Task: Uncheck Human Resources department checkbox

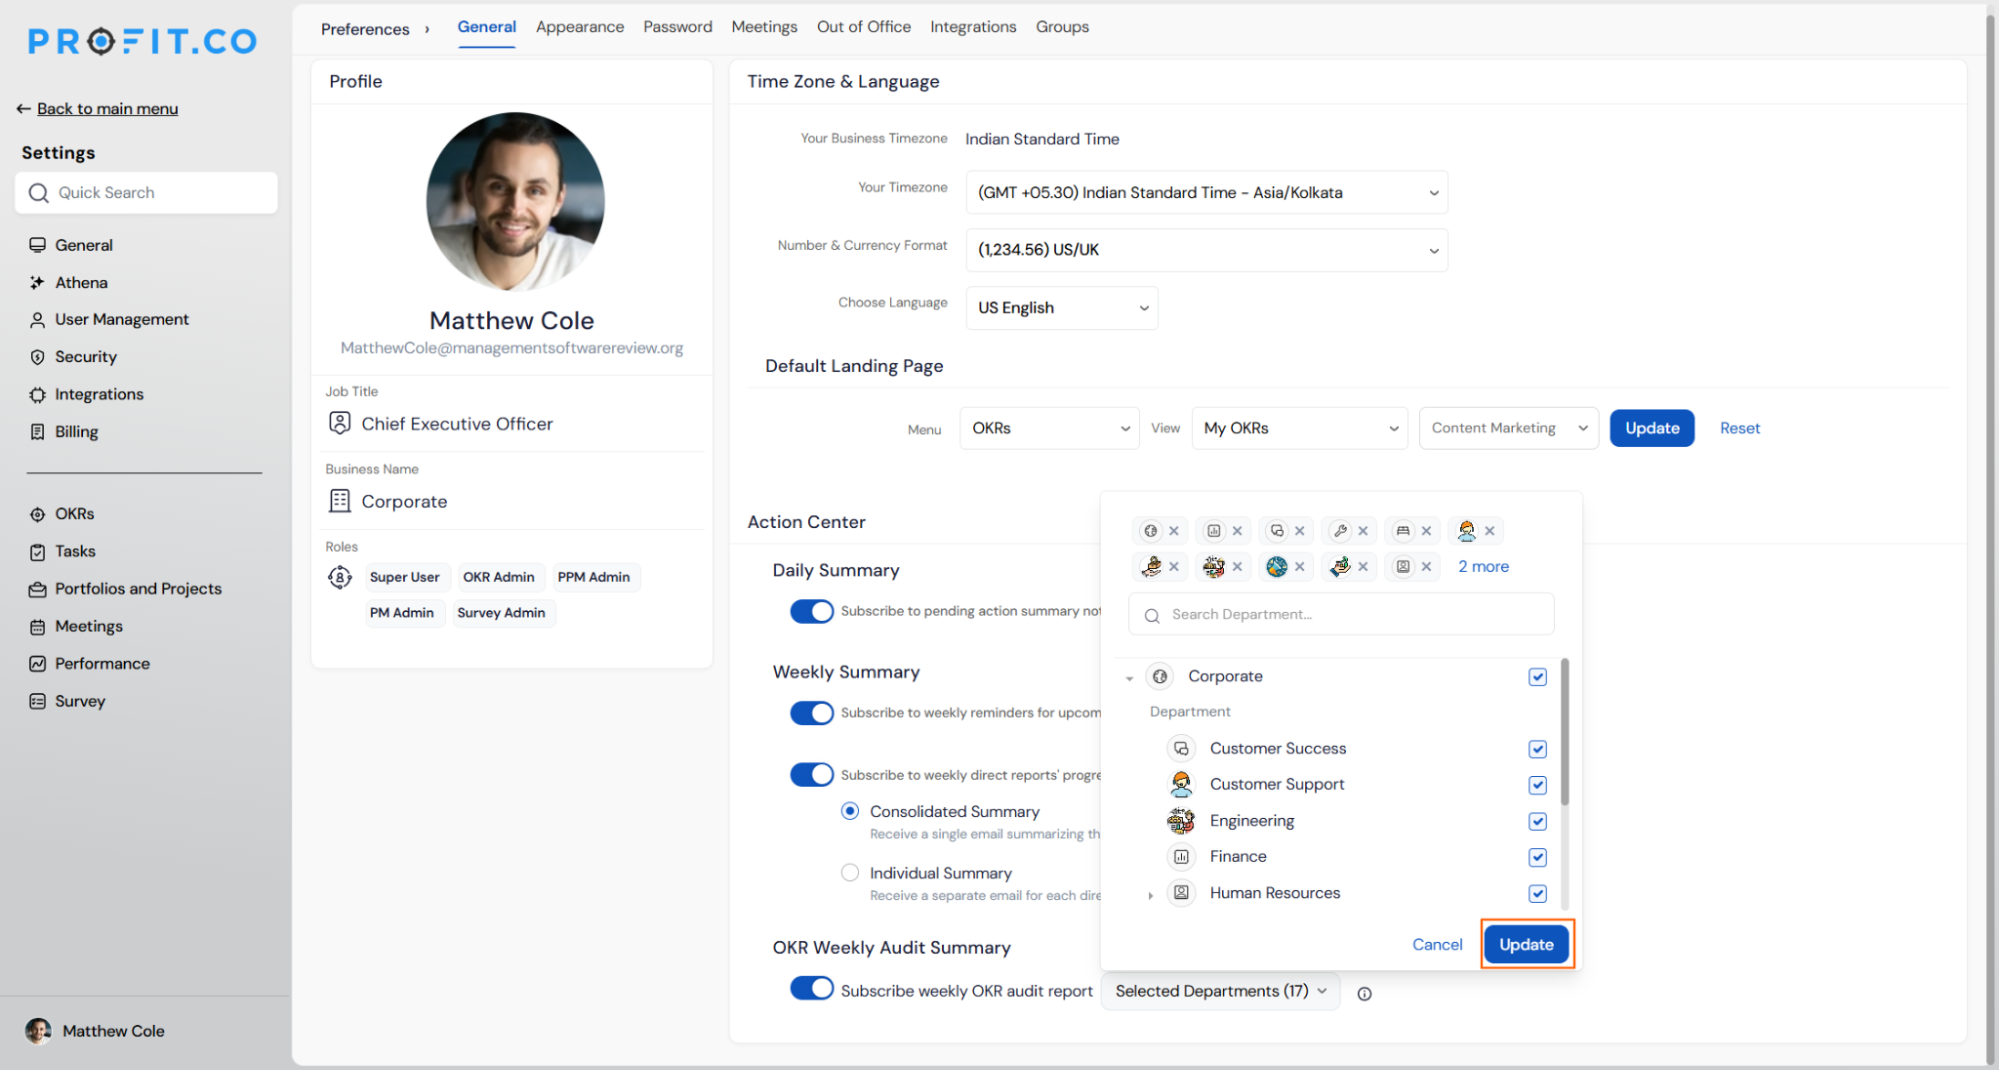Action: (x=1537, y=893)
